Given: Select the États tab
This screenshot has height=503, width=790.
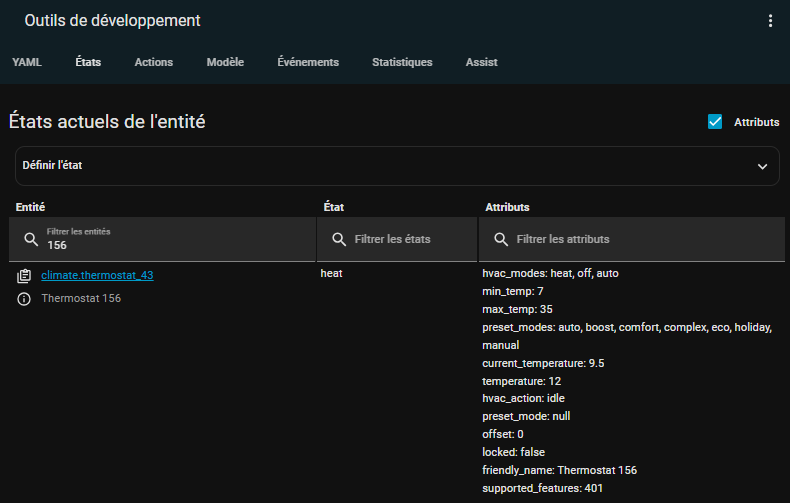Looking at the screenshot, I should (88, 62).
